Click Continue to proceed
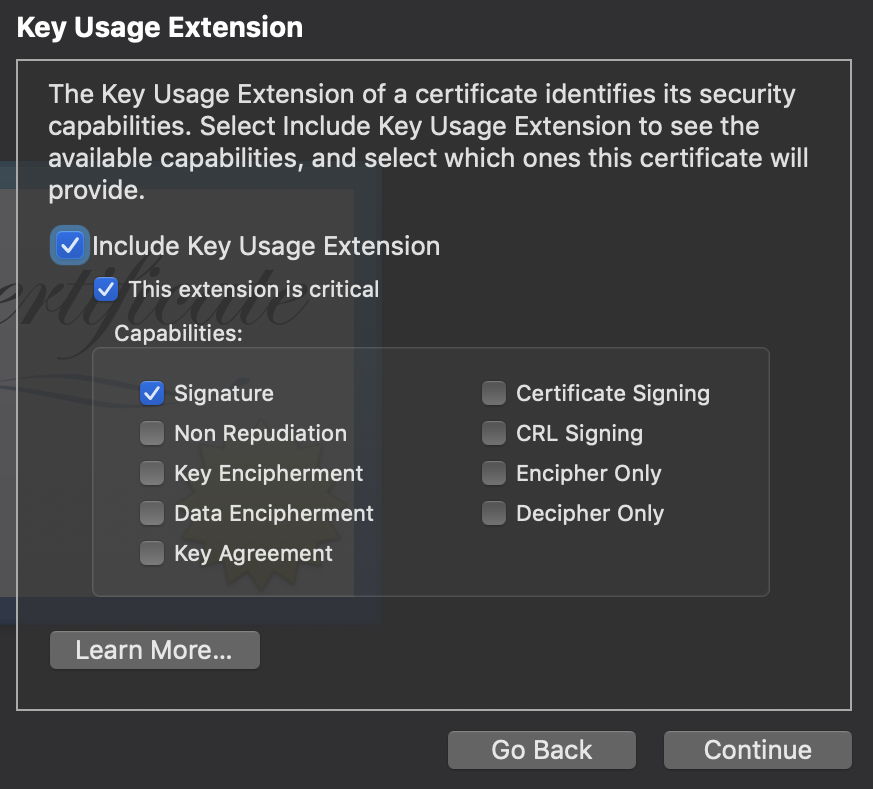This screenshot has width=873, height=789. 757,750
